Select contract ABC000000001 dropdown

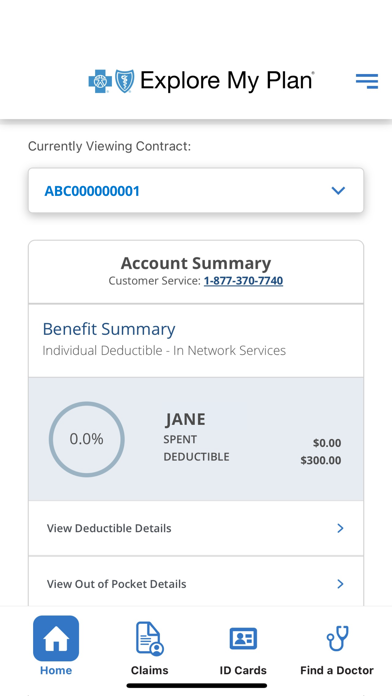196,191
